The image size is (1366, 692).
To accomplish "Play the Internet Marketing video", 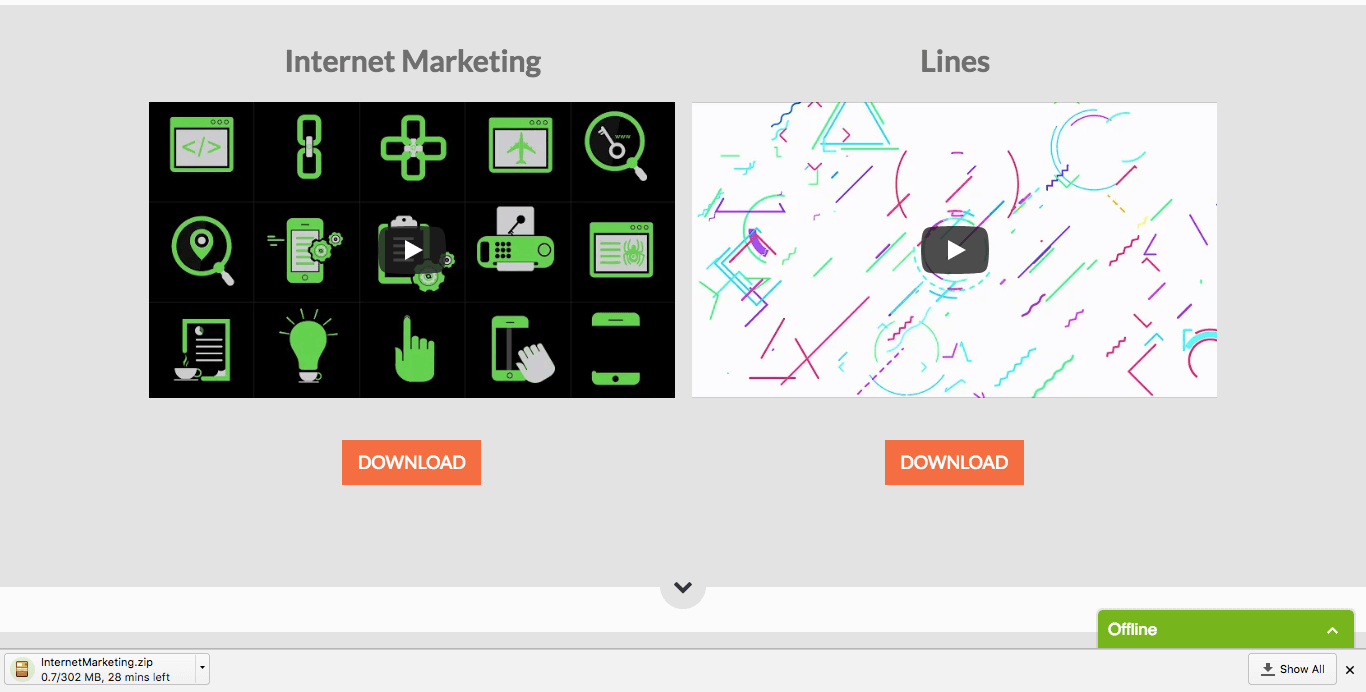I will click(x=412, y=250).
